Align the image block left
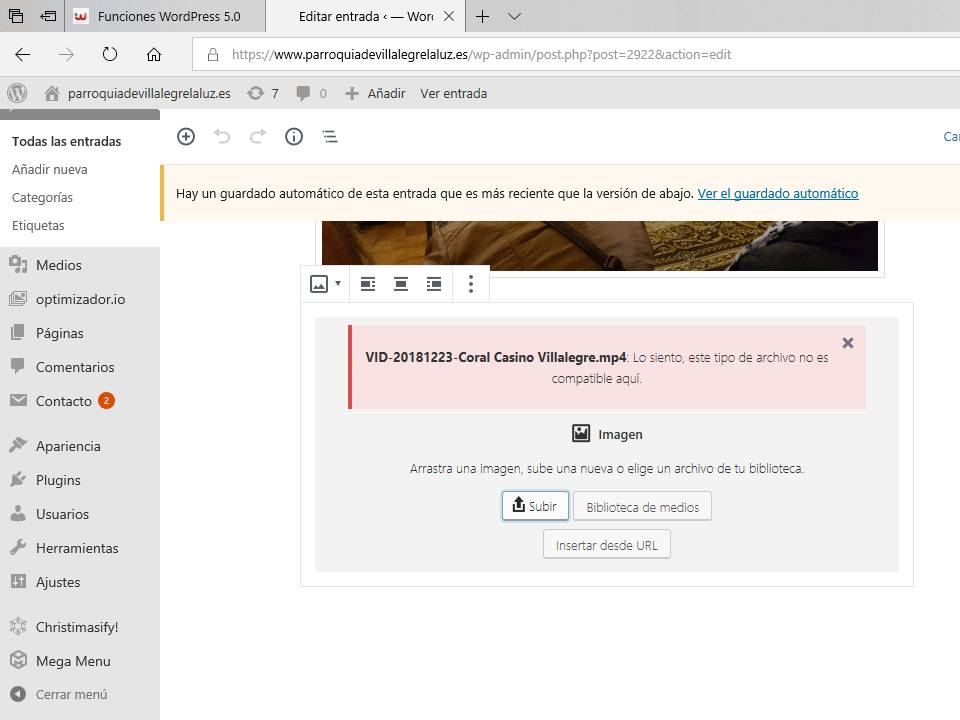The width and height of the screenshot is (960, 720). [368, 284]
